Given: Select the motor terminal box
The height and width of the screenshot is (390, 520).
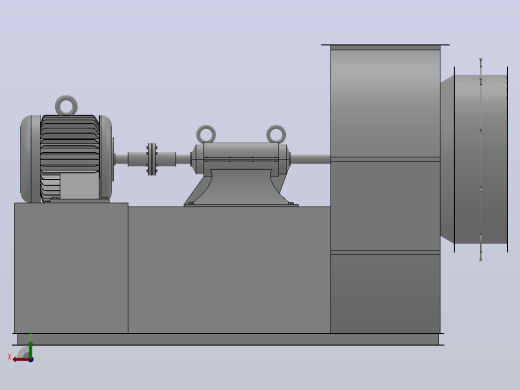Looking at the screenshot, I should point(80,186).
